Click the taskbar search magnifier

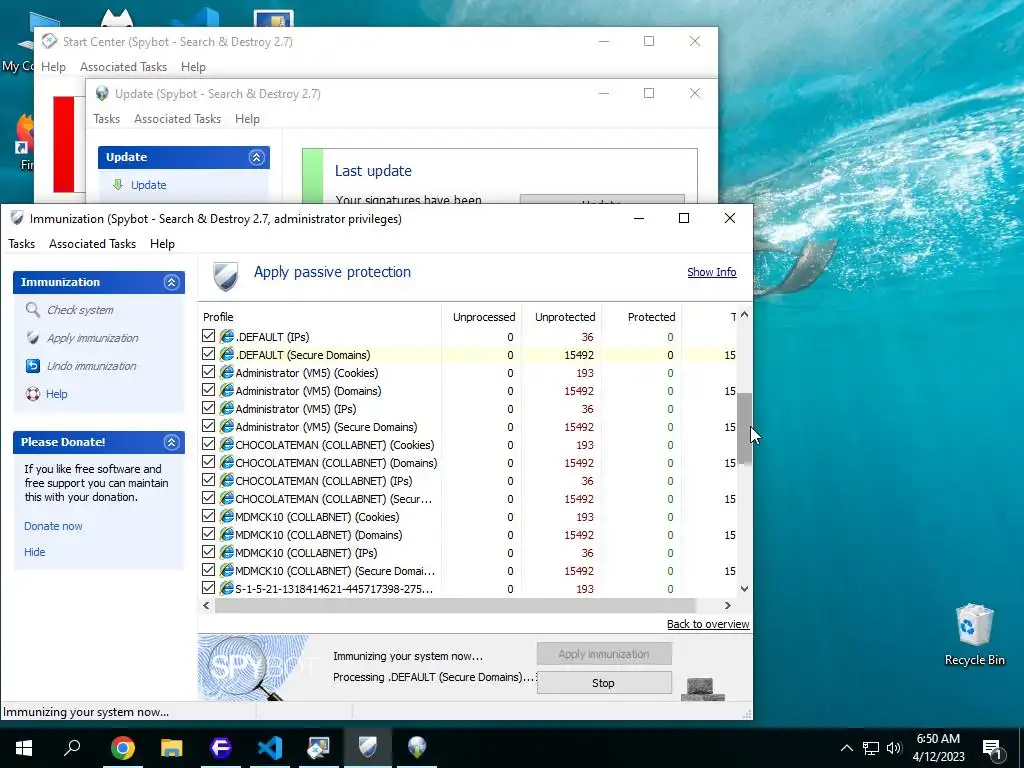click(x=72, y=746)
